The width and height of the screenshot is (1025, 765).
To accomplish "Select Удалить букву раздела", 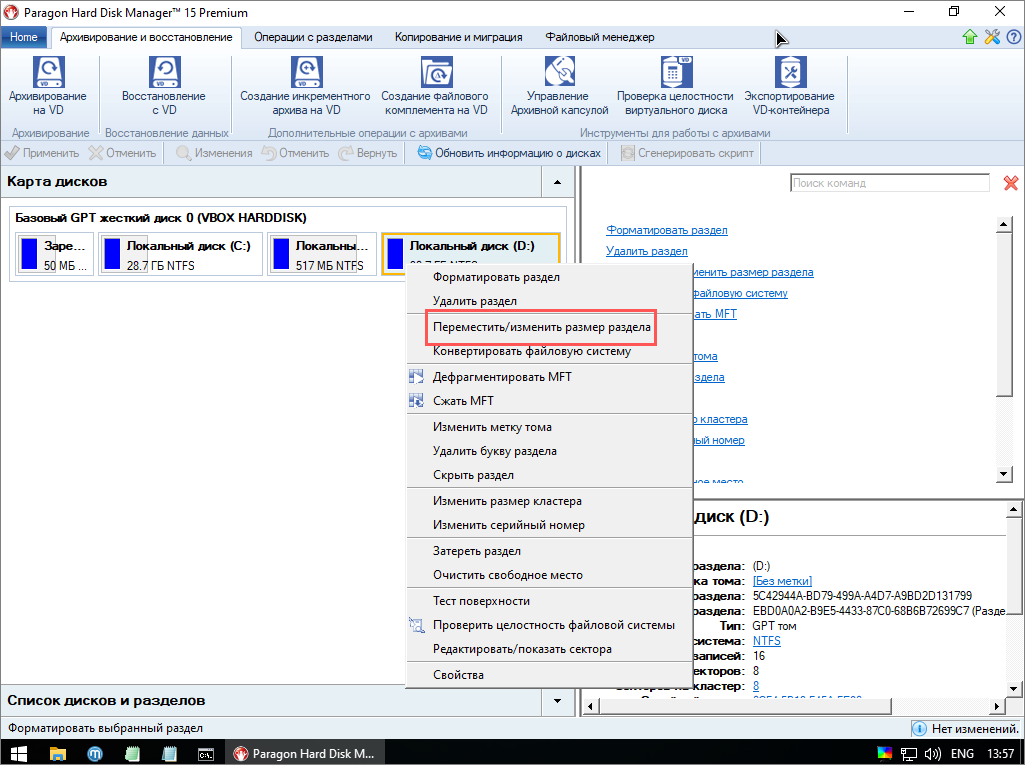I will click(549, 451).
